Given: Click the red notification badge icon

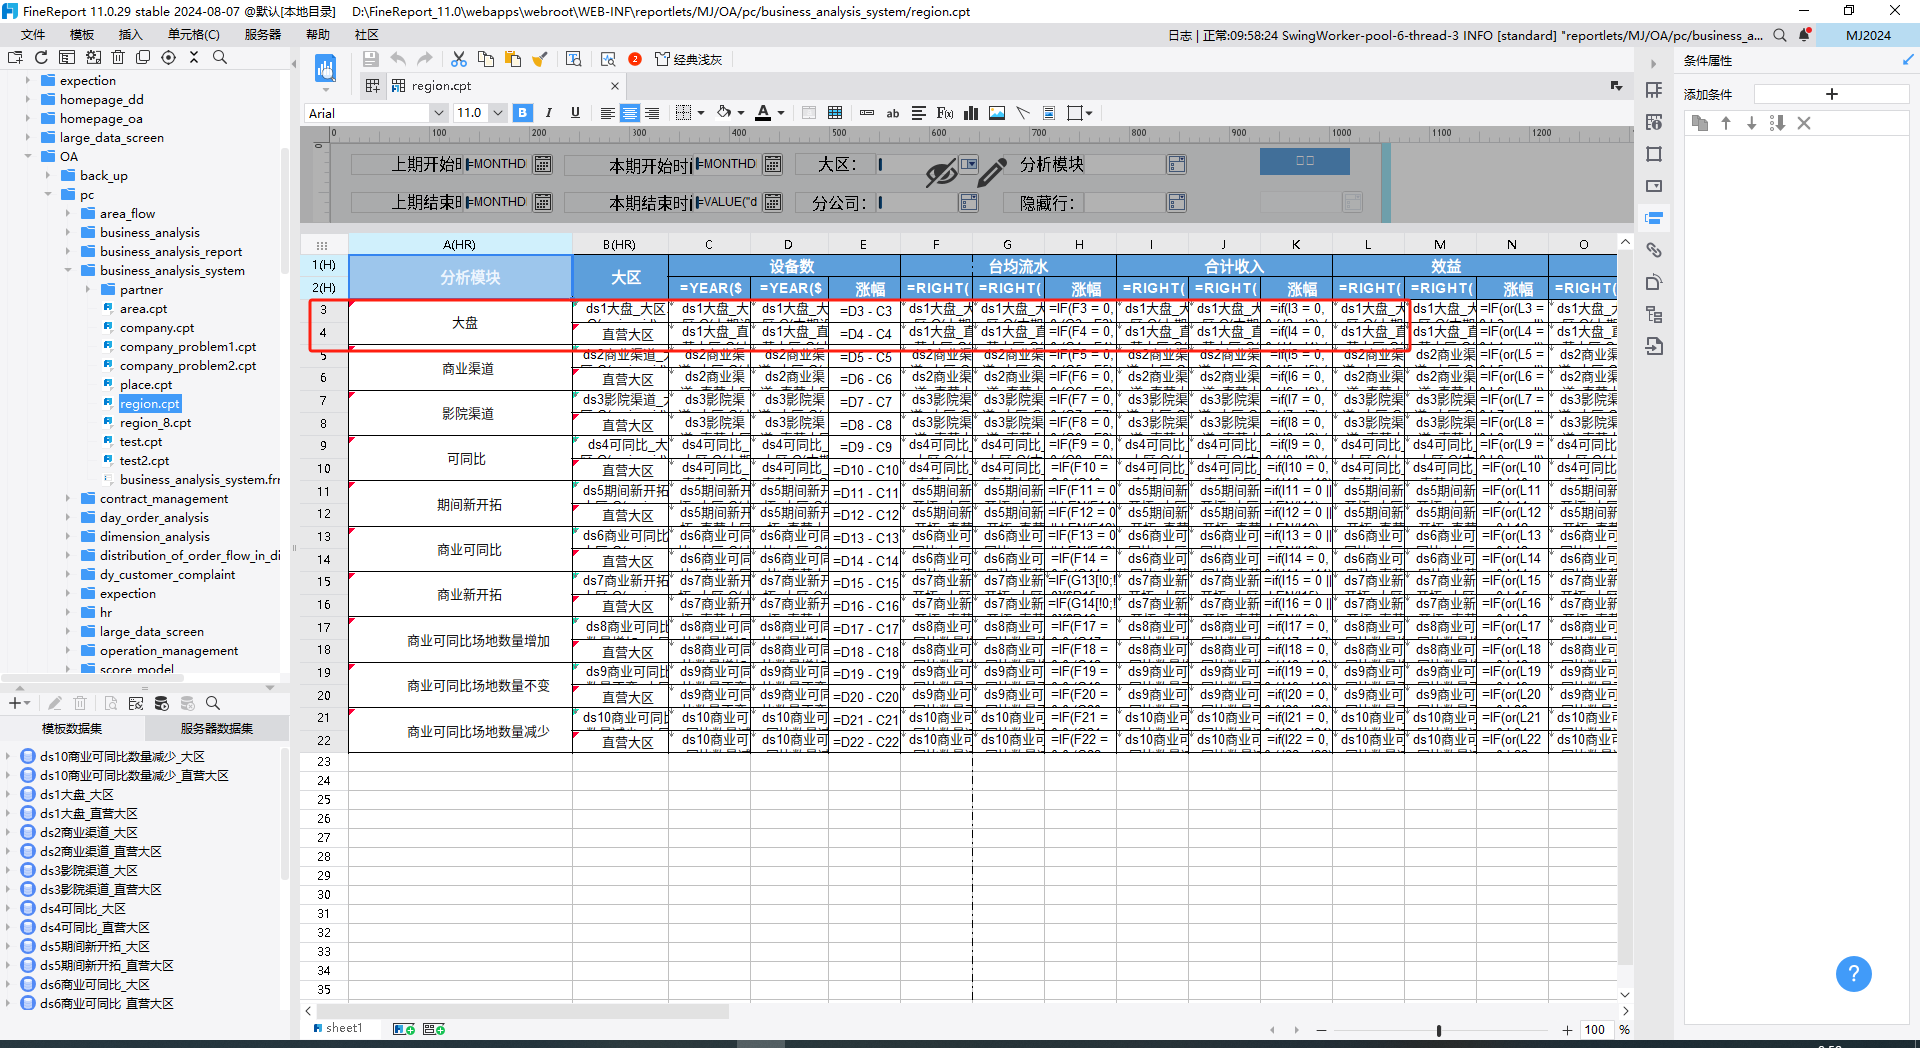Looking at the screenshot, I should (635, 59).
